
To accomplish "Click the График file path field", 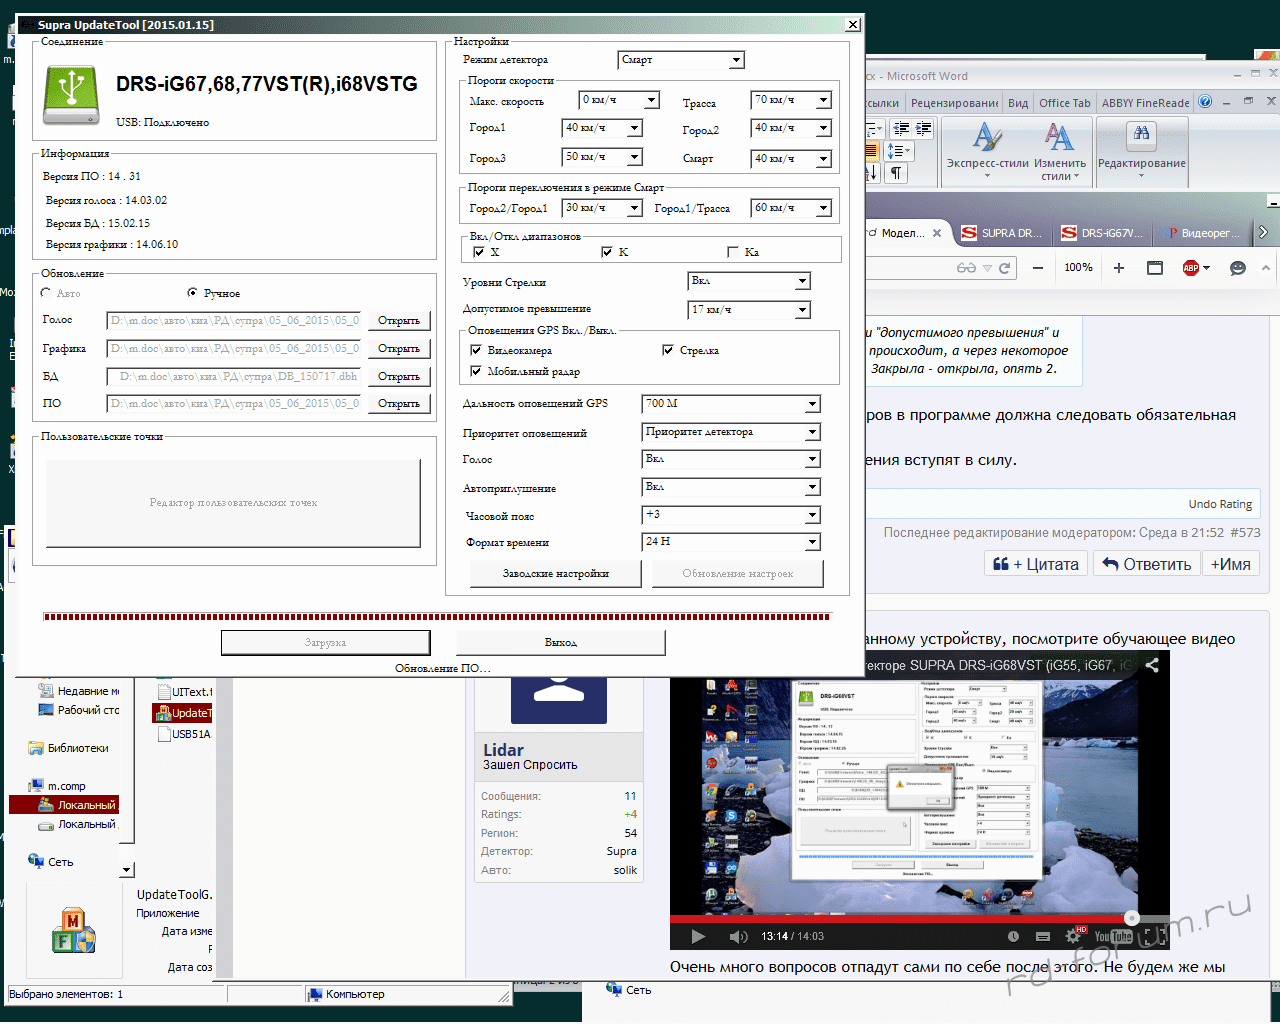I will 234,348.
